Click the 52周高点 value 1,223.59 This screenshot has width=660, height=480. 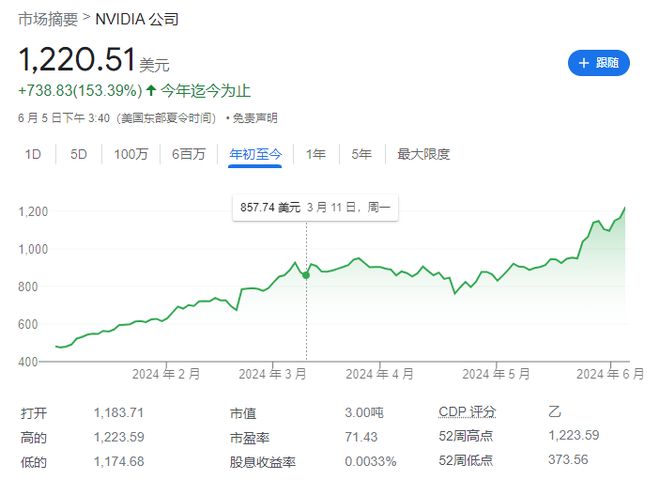(574, 435)
